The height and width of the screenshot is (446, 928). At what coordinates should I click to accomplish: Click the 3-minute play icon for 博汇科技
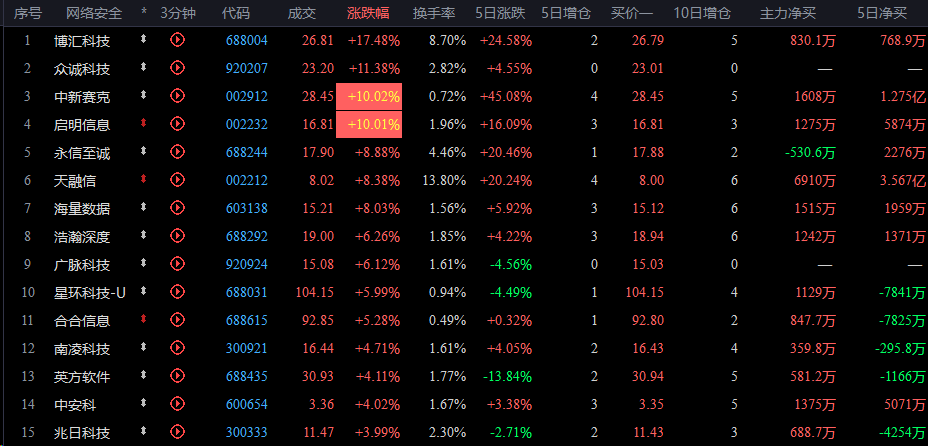[178, 40]
